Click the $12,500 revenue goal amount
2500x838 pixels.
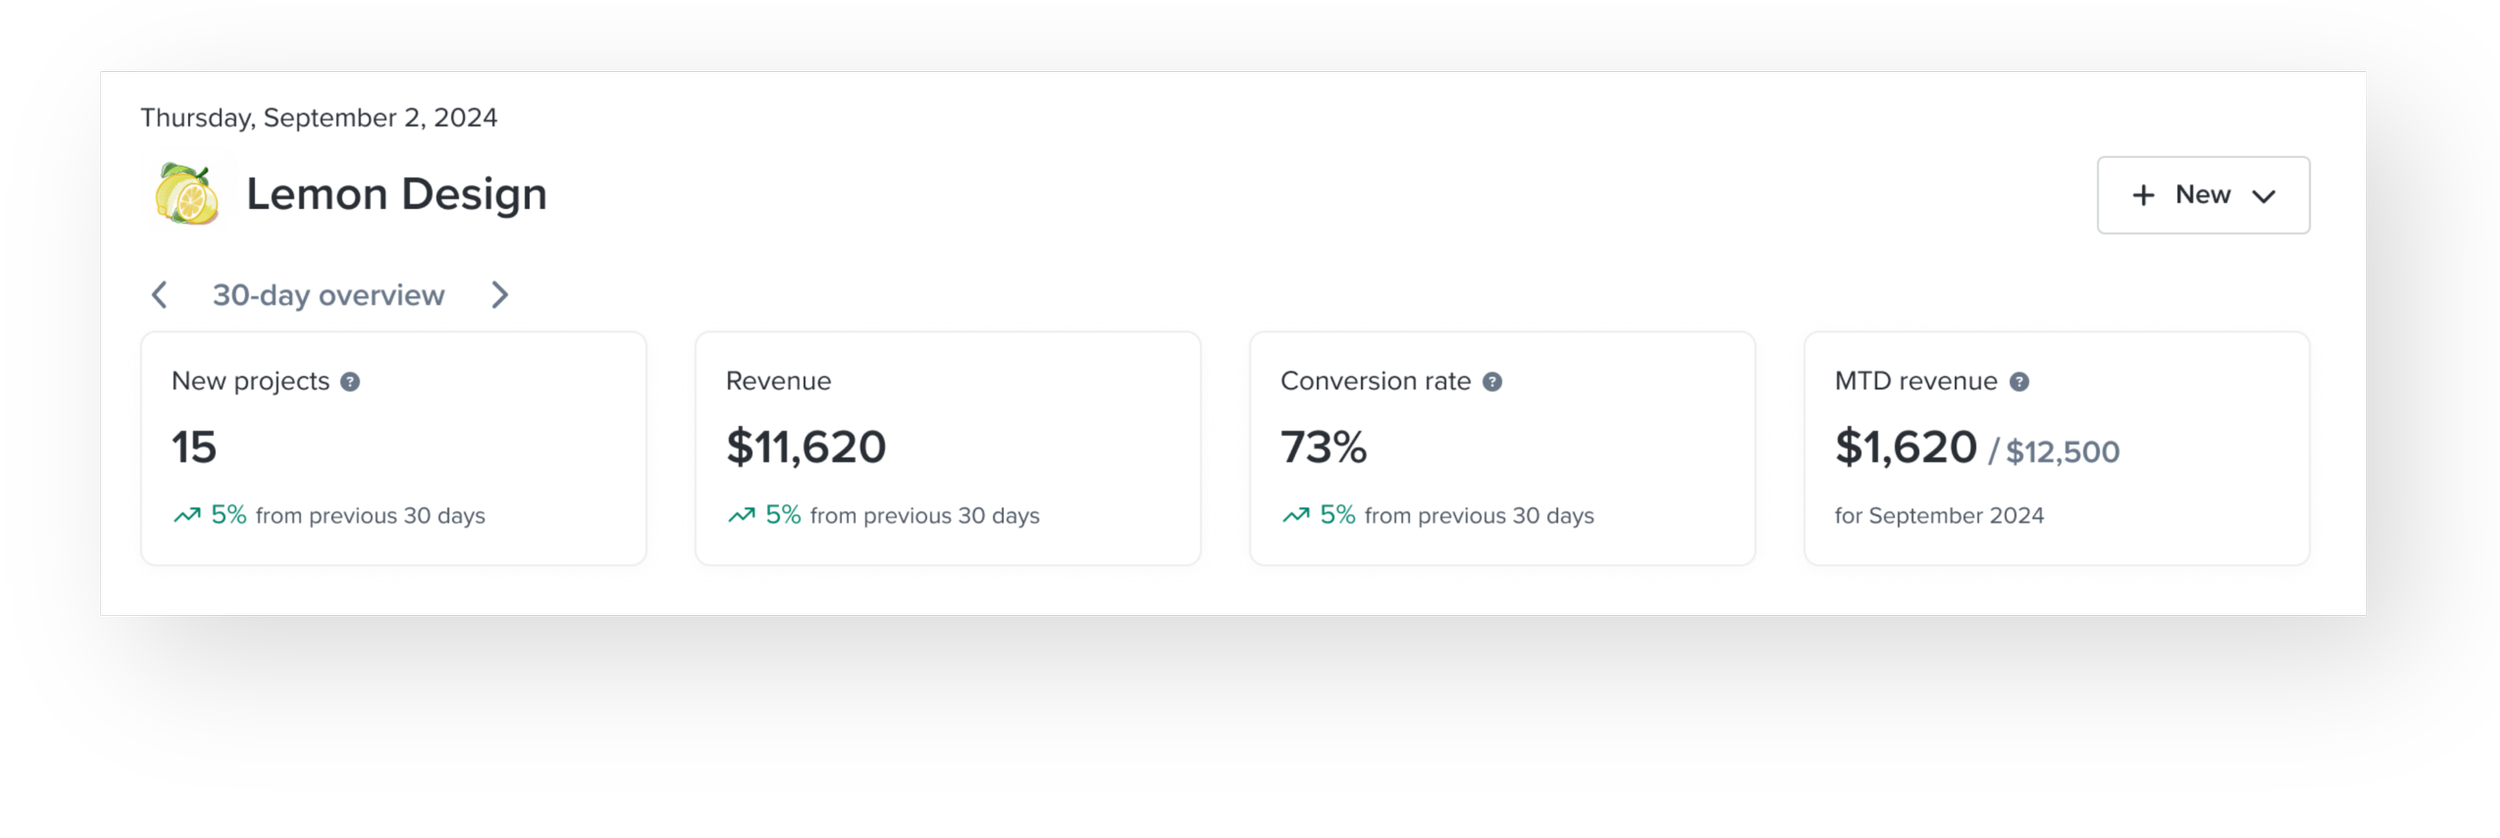pos(2062,452)
